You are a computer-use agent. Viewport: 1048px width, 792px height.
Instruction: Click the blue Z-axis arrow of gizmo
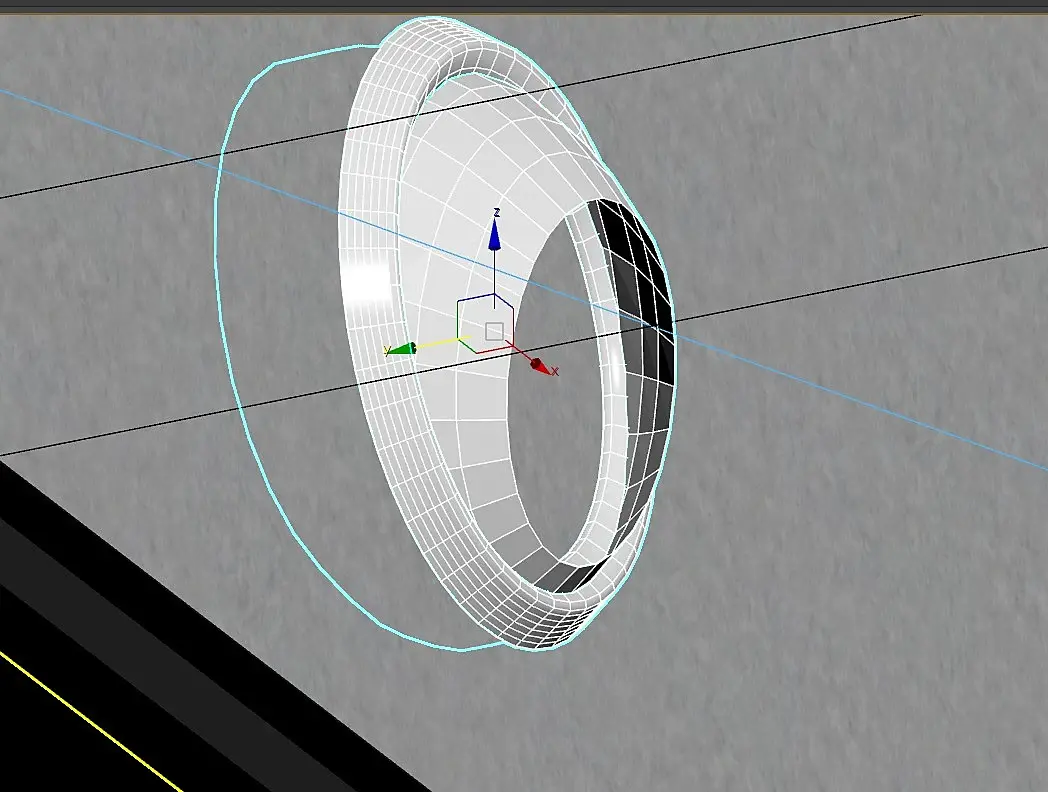[495, 234]
